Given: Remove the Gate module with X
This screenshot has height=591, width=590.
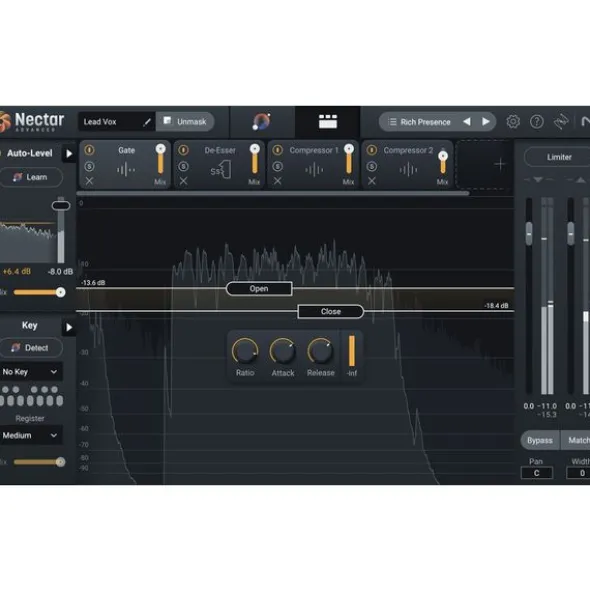Looking at the screenshot, I should (89, 181).
